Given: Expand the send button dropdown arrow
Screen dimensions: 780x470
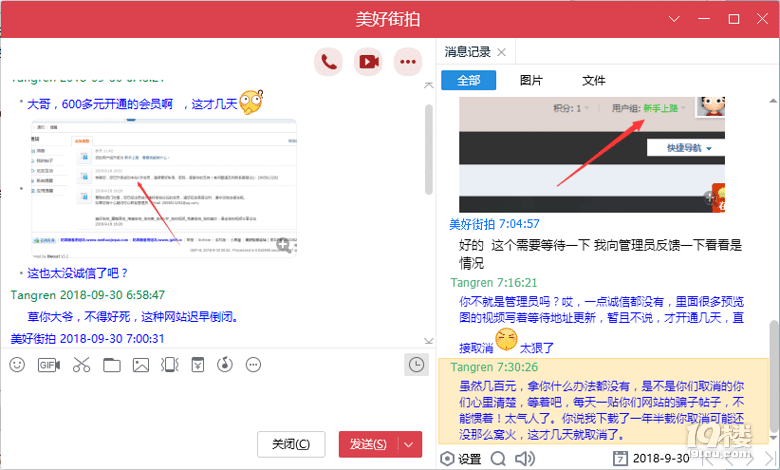Looking at the screenshot, I should [410, 444].
